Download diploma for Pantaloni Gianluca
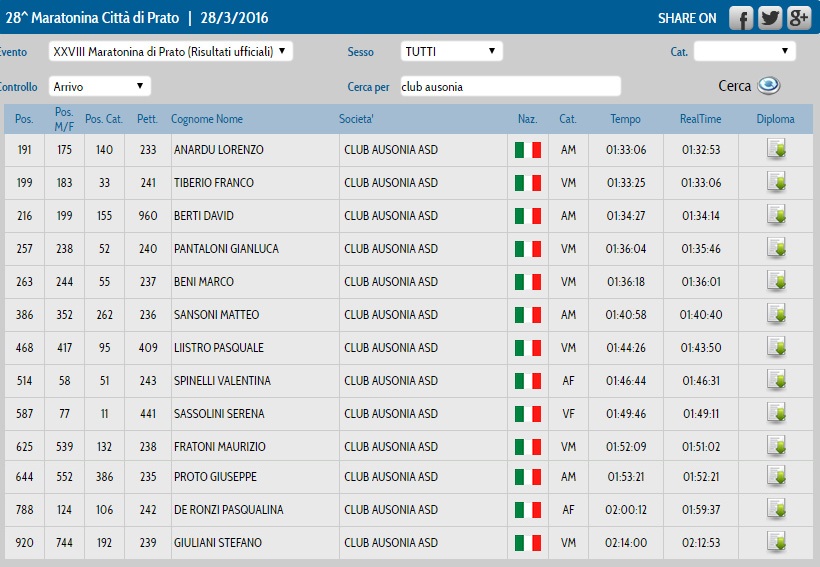The height and width of the screenshot is (567, 820). pos(776,247)
